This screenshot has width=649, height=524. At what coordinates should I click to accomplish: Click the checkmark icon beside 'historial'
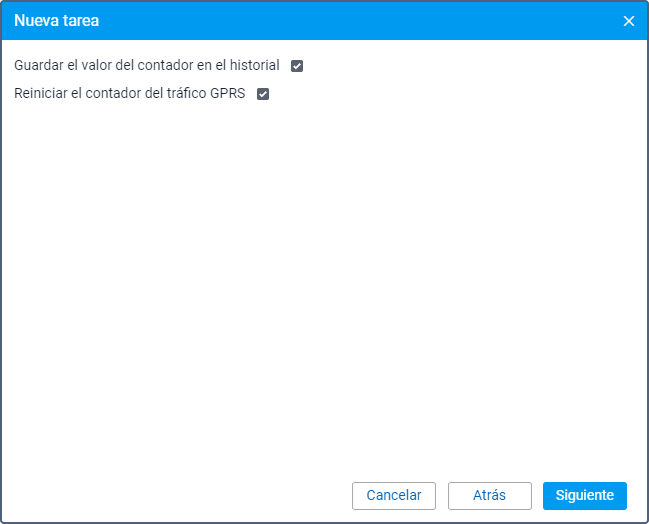297,66
